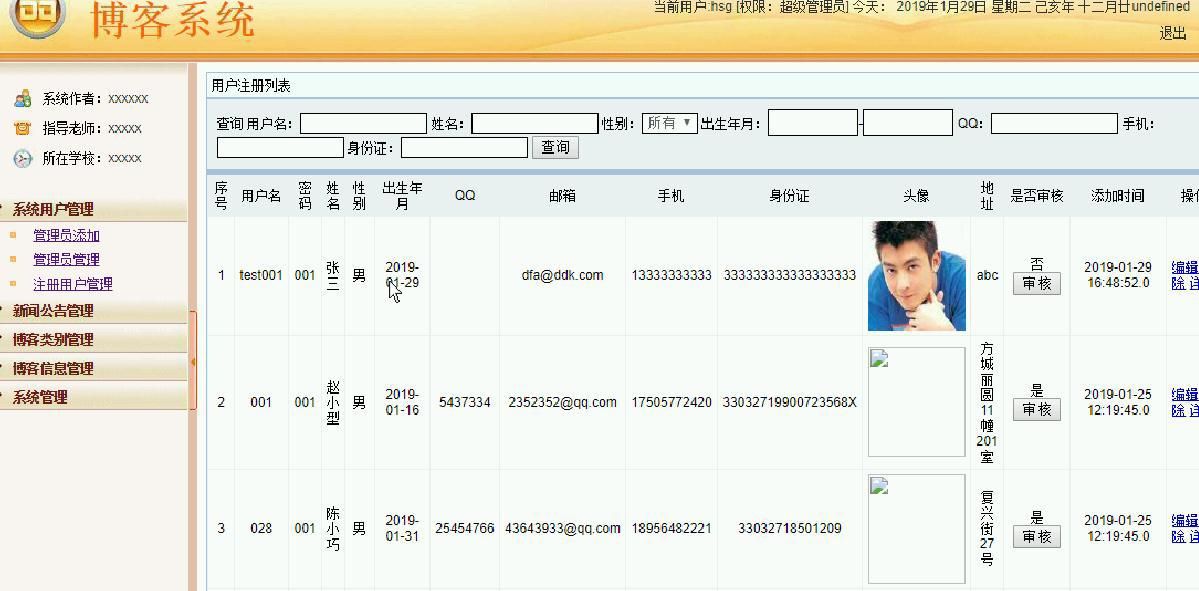Image resolution: width=1199 pixels, height=591 pixels.
Task: Open the 性别 gender dropdown
Action: (x=668, y=123)
